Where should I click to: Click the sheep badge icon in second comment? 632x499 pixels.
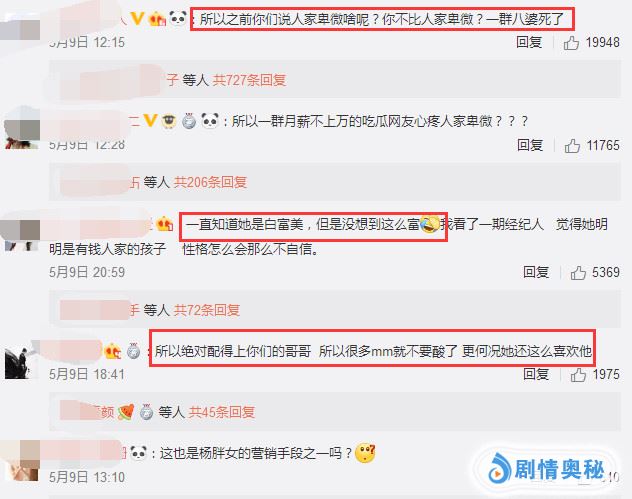169,121
